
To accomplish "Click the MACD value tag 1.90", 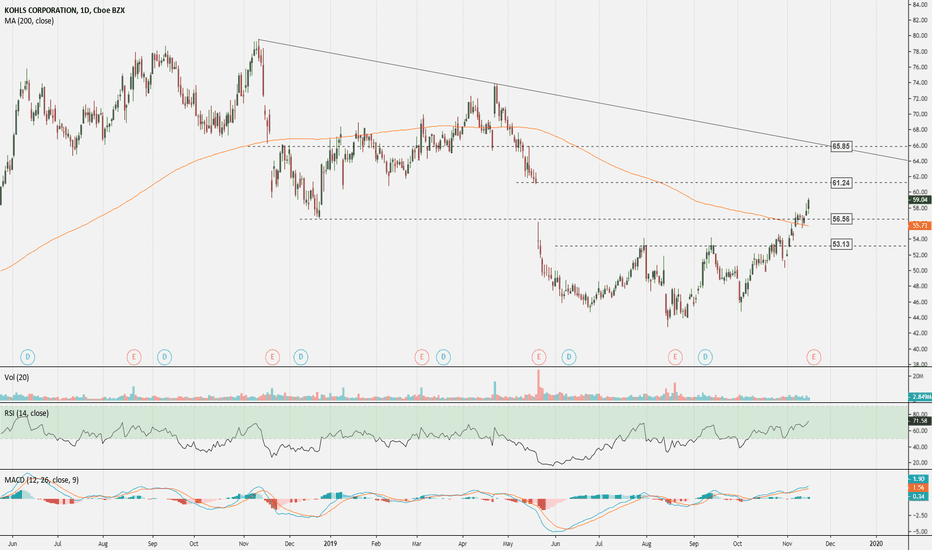I will click(919, 479).
